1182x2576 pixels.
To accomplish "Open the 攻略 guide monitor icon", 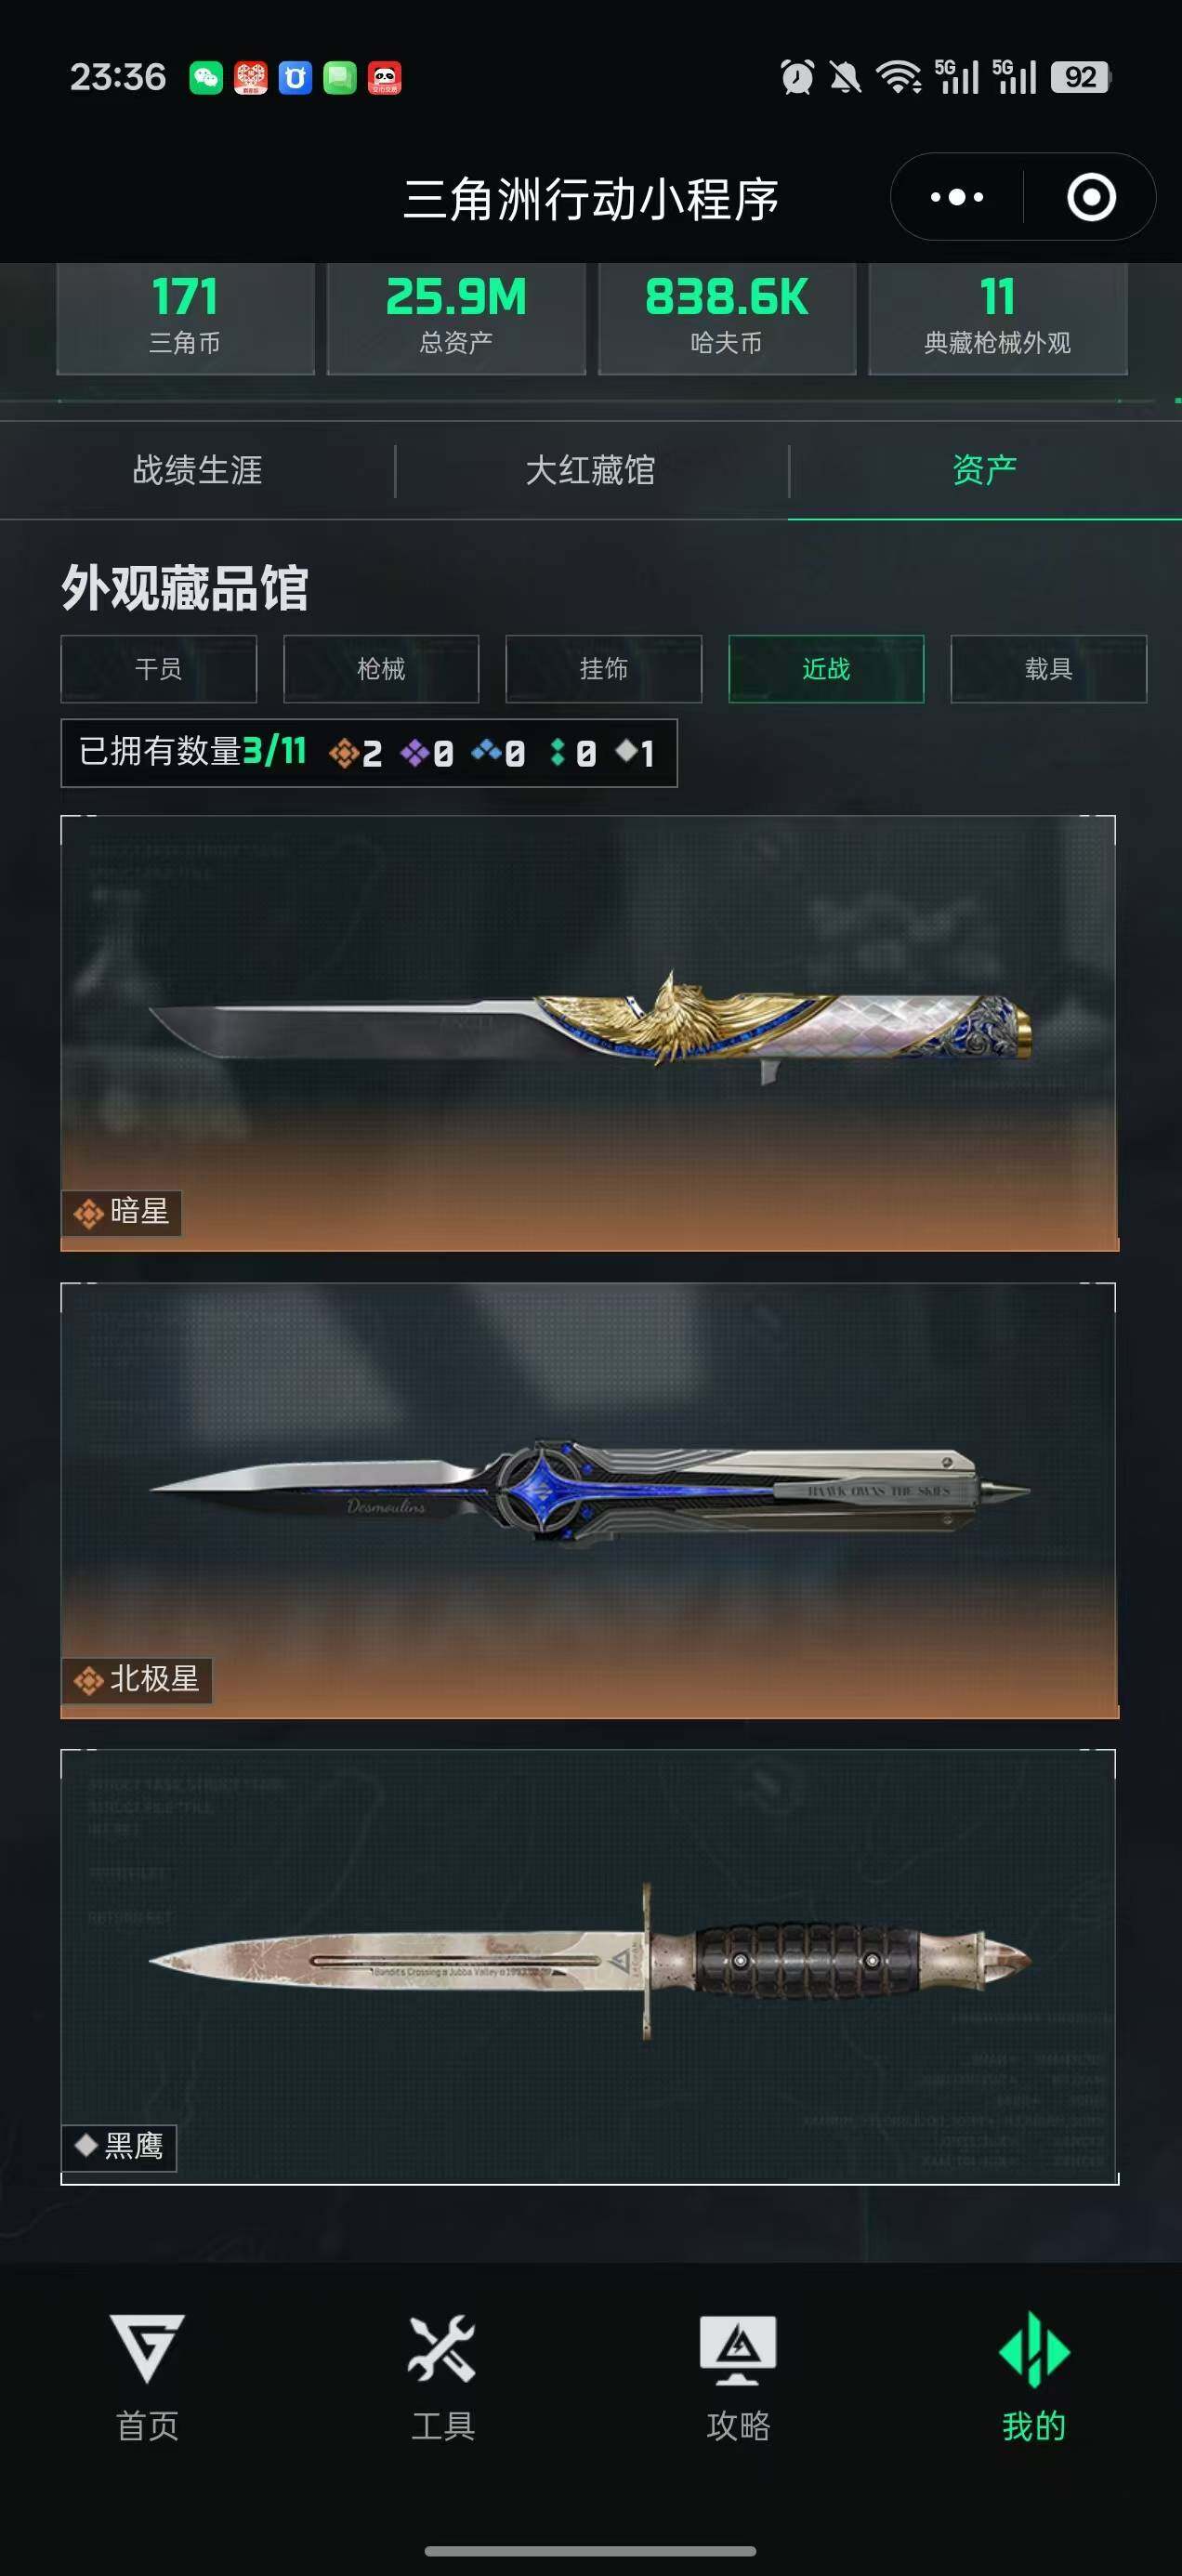I will (738, 2349).
